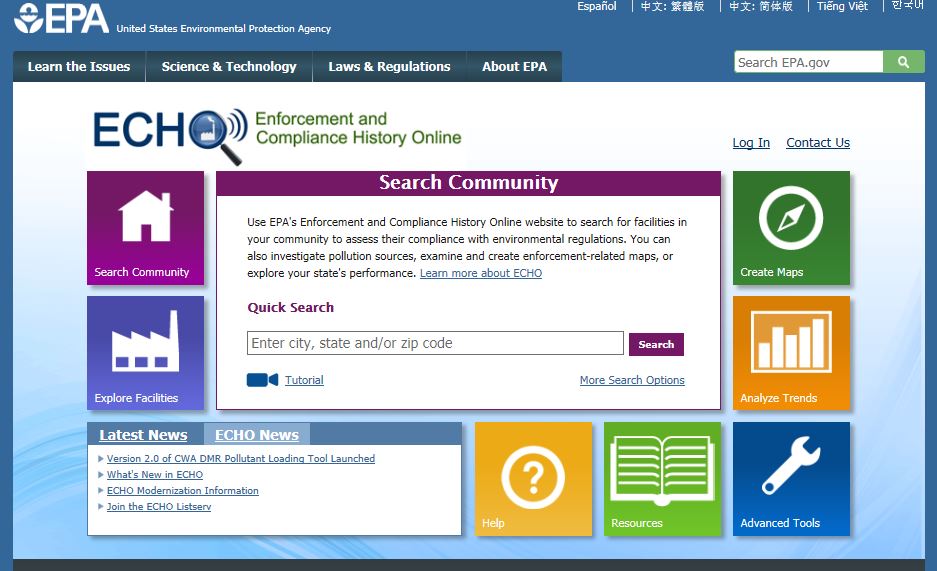Switch language to Español
This screenshot has height=571, width=937.
pos(596,6)
